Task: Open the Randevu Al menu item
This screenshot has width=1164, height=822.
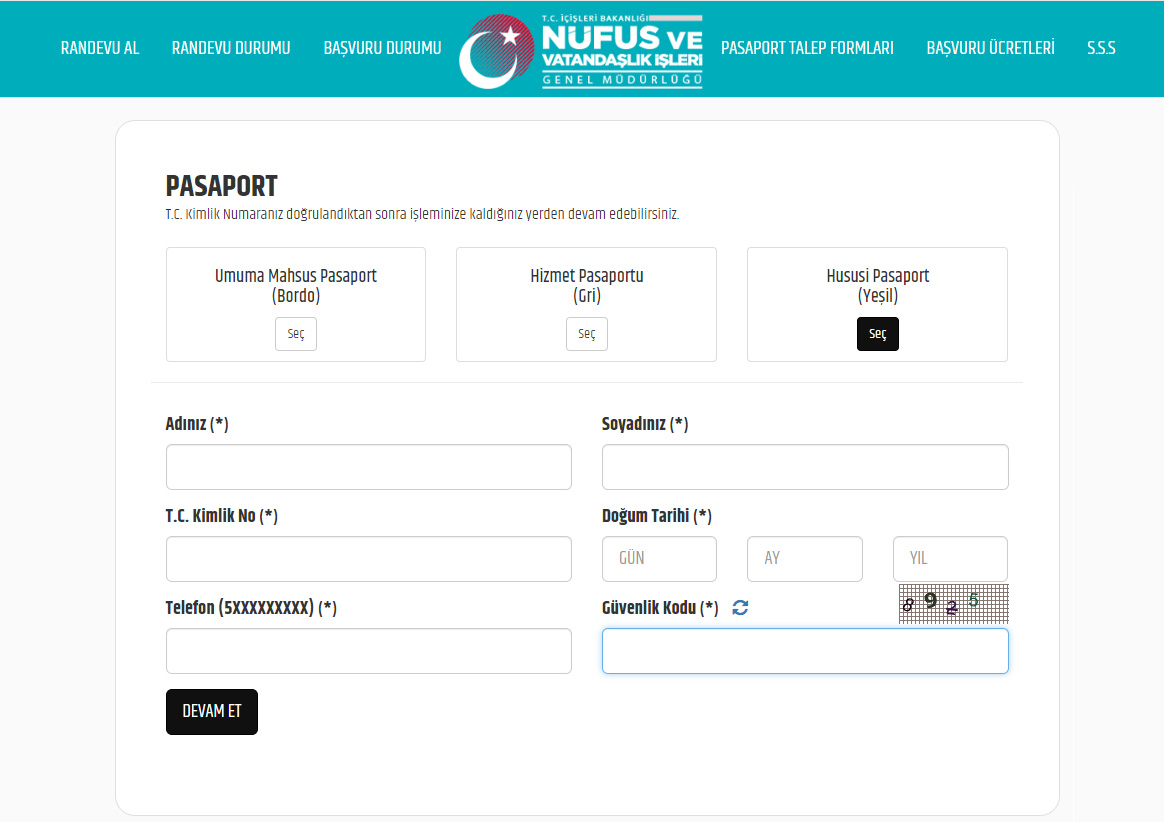Action: click(100, 48)
